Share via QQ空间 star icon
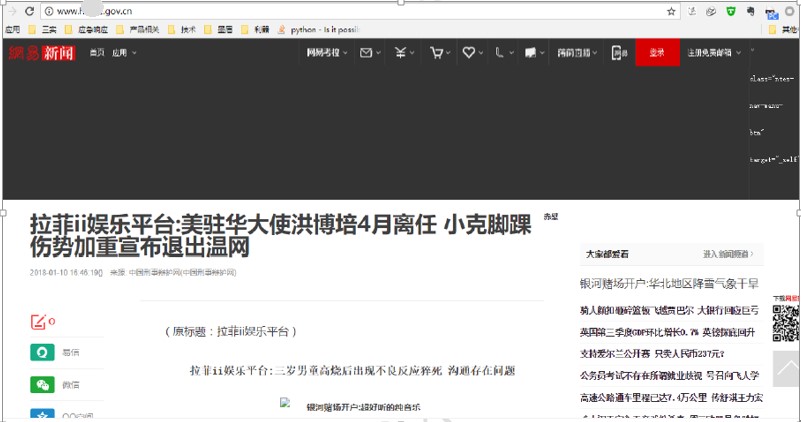The height and width of the screenshot is (422, 801). pyautogui.click(x=42, y=415)
